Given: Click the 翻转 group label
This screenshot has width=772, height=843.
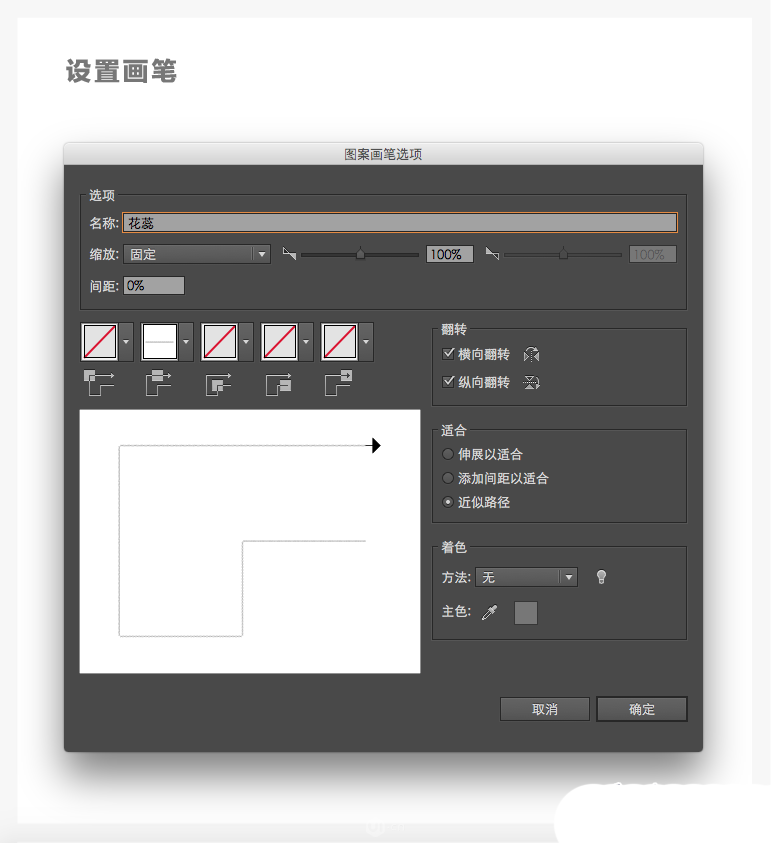Looking at the screenshot, I should click(x=454, y=329).
